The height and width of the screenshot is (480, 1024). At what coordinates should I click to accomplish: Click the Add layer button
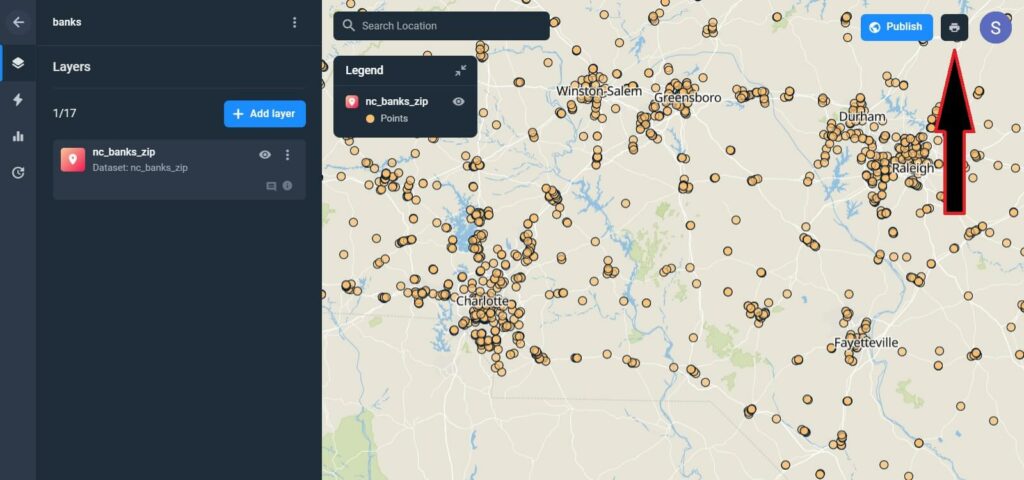point(264,114)
